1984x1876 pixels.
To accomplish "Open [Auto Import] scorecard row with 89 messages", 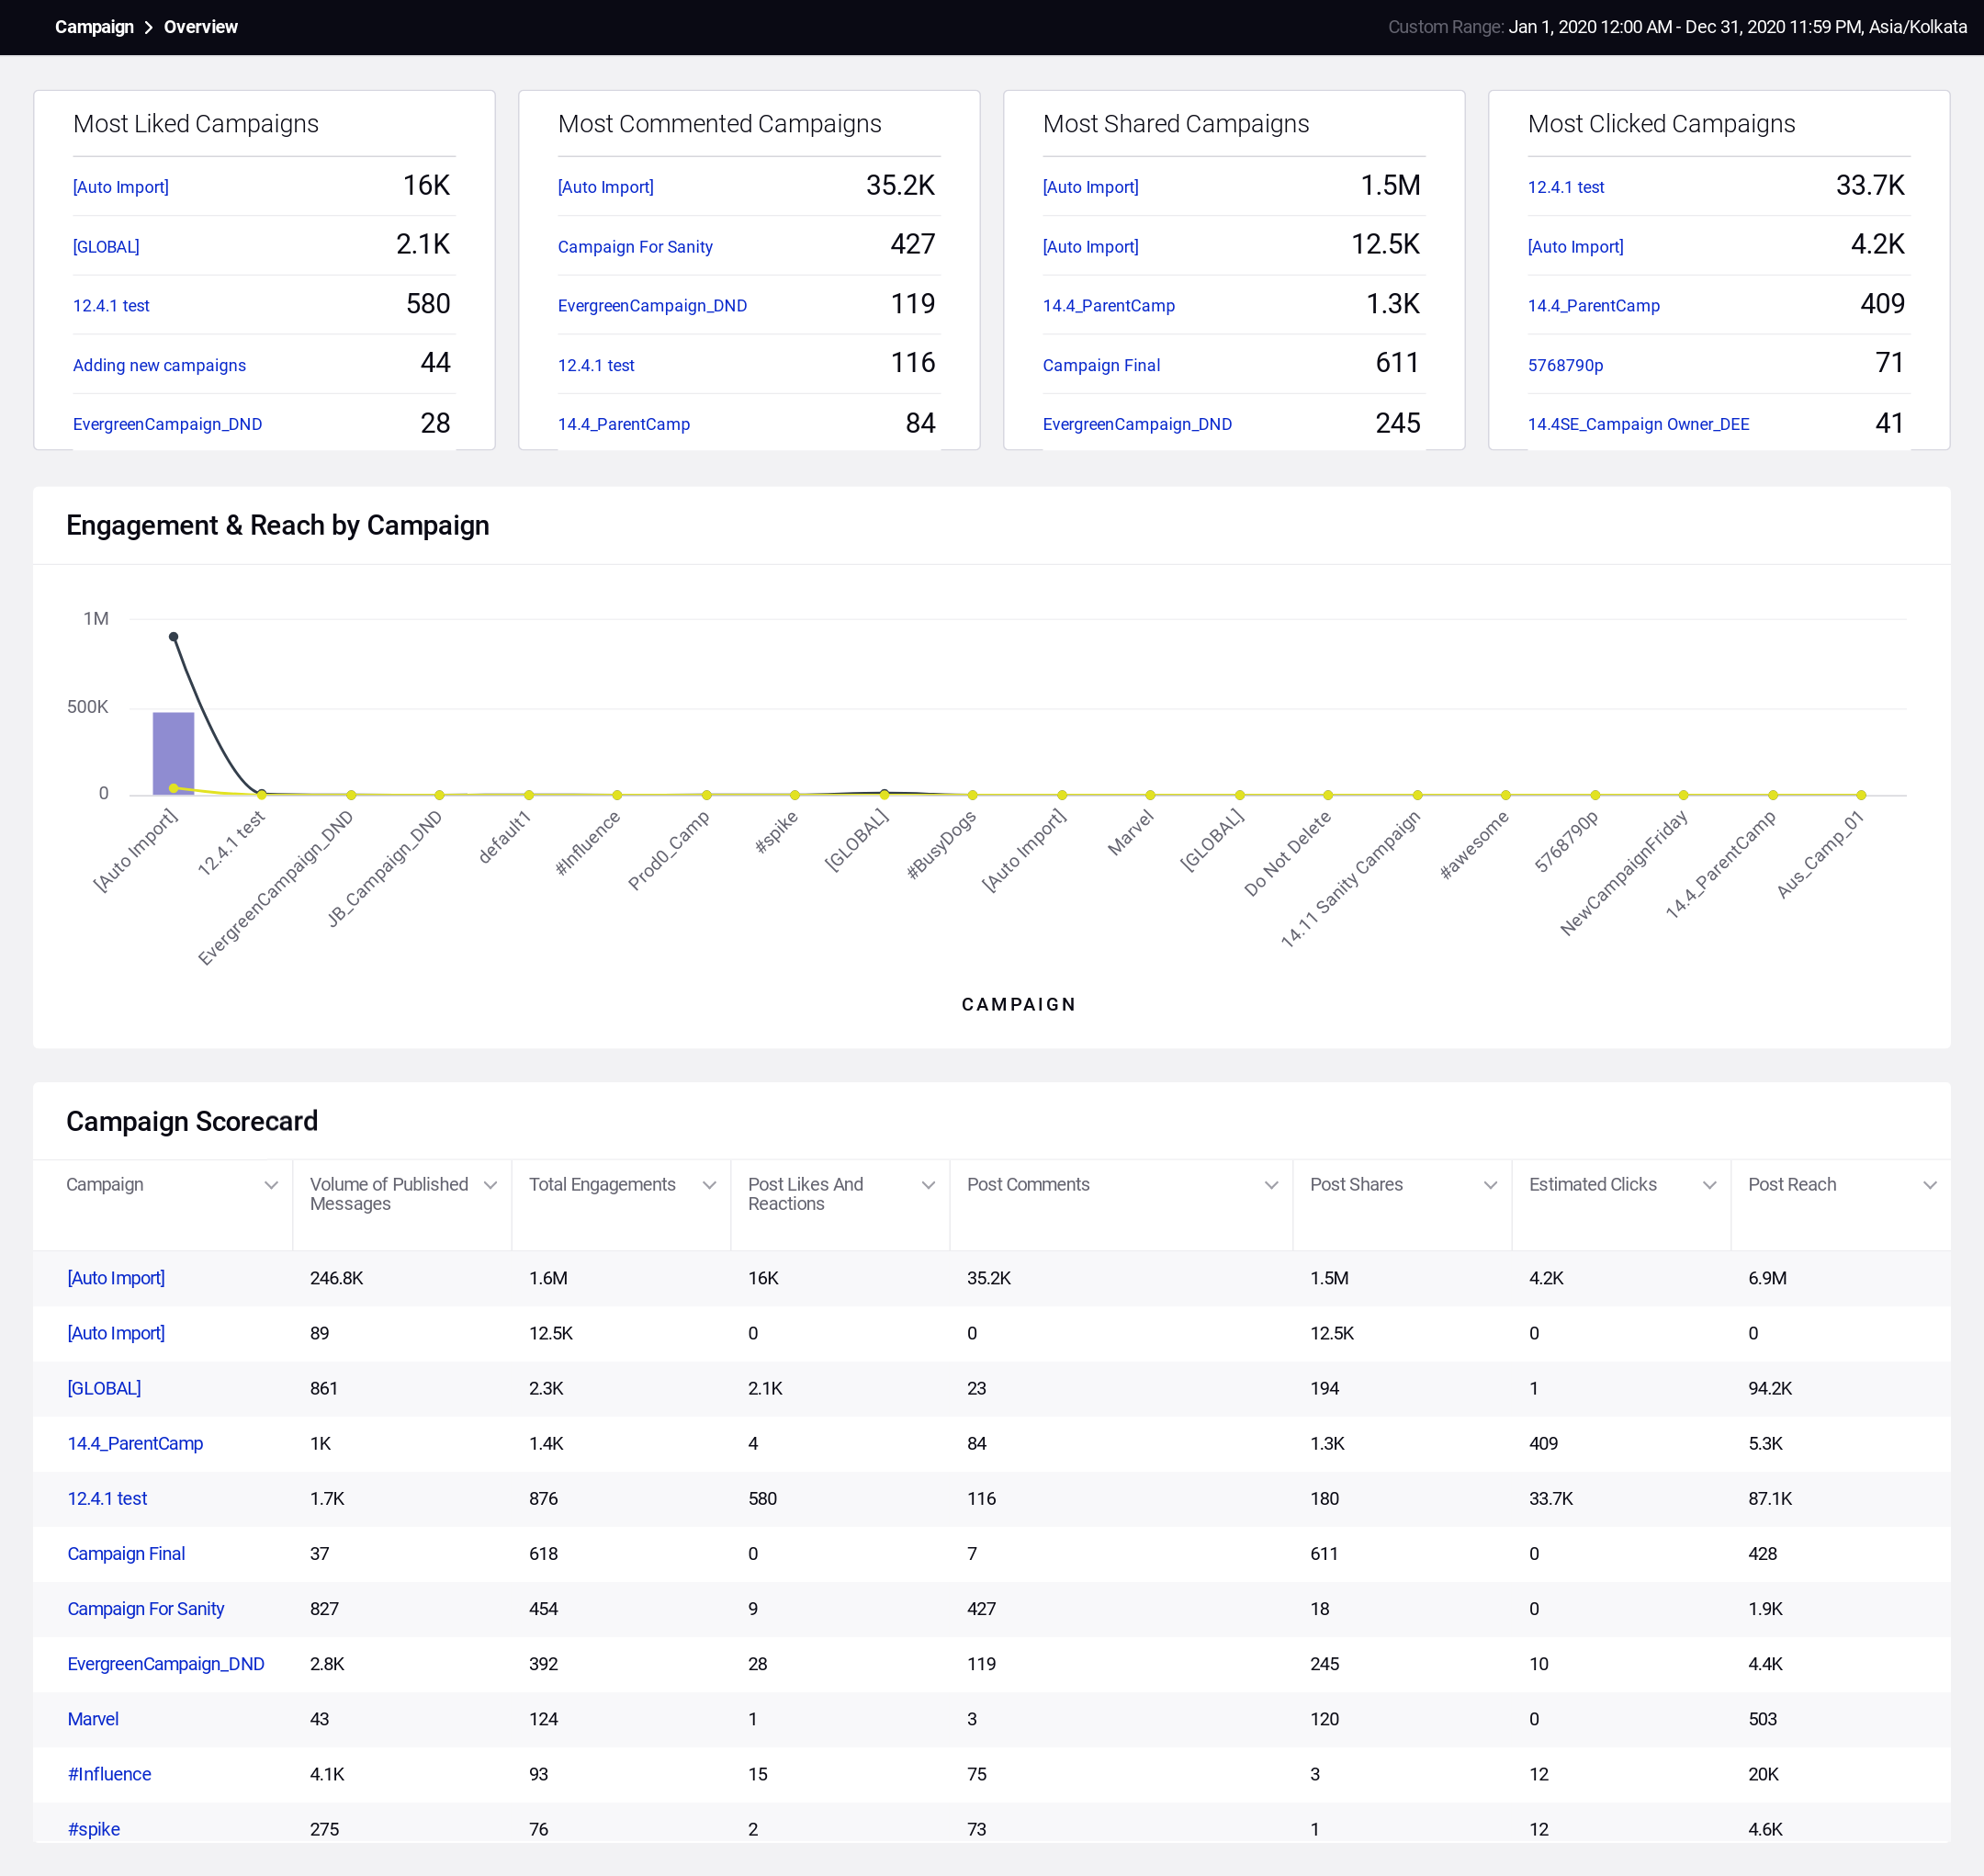I will tap(116, 1333).
